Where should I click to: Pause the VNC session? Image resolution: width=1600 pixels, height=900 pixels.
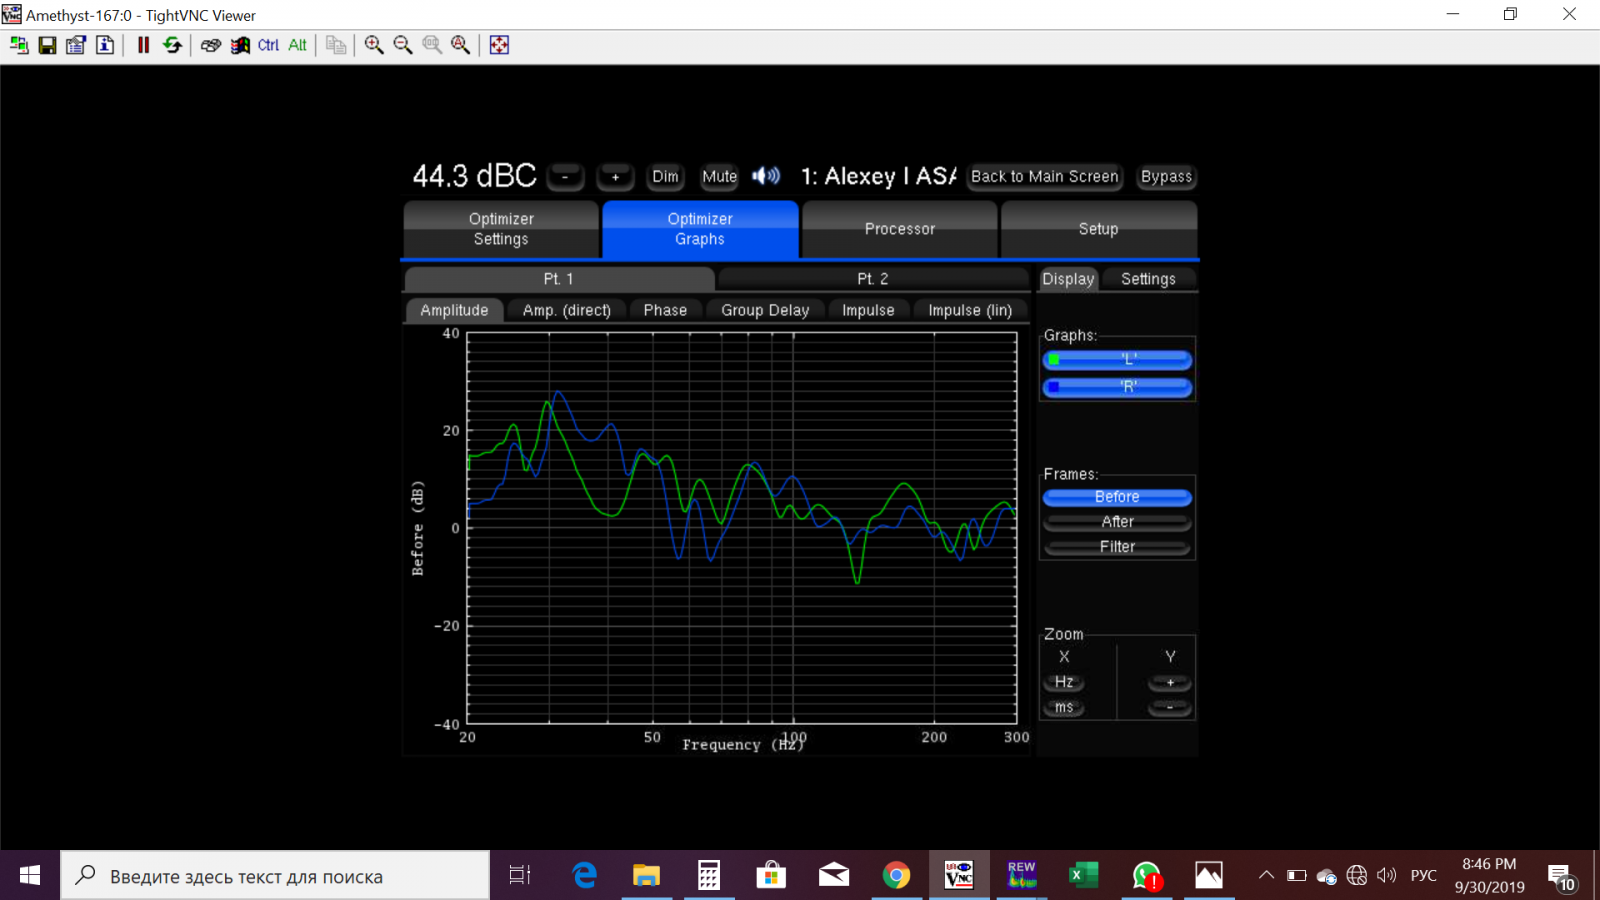pyautogui.click(x=143, y=45)
